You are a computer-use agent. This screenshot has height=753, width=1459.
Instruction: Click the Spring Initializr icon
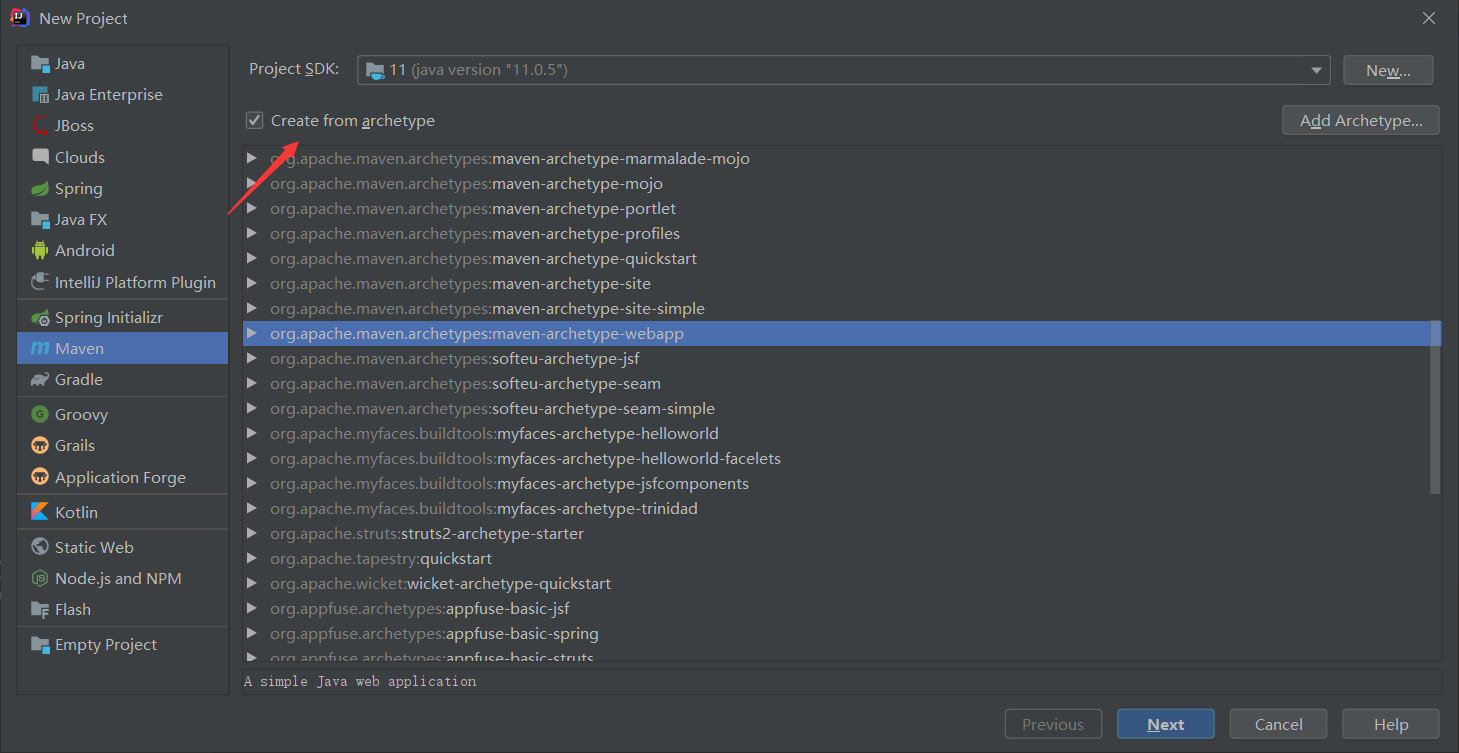[x=40, y=318]
